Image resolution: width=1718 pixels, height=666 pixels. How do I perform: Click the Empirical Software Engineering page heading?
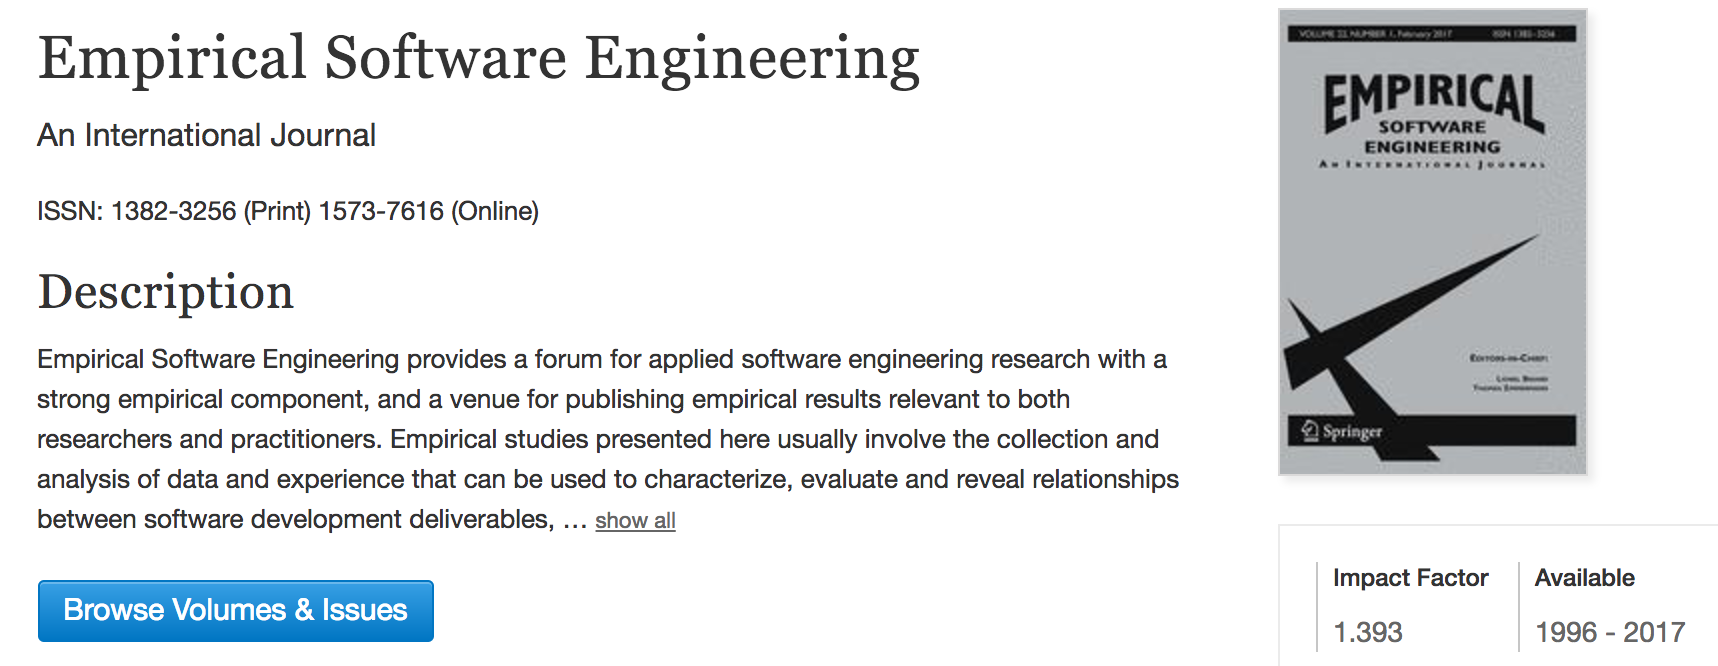click(478, 58)
